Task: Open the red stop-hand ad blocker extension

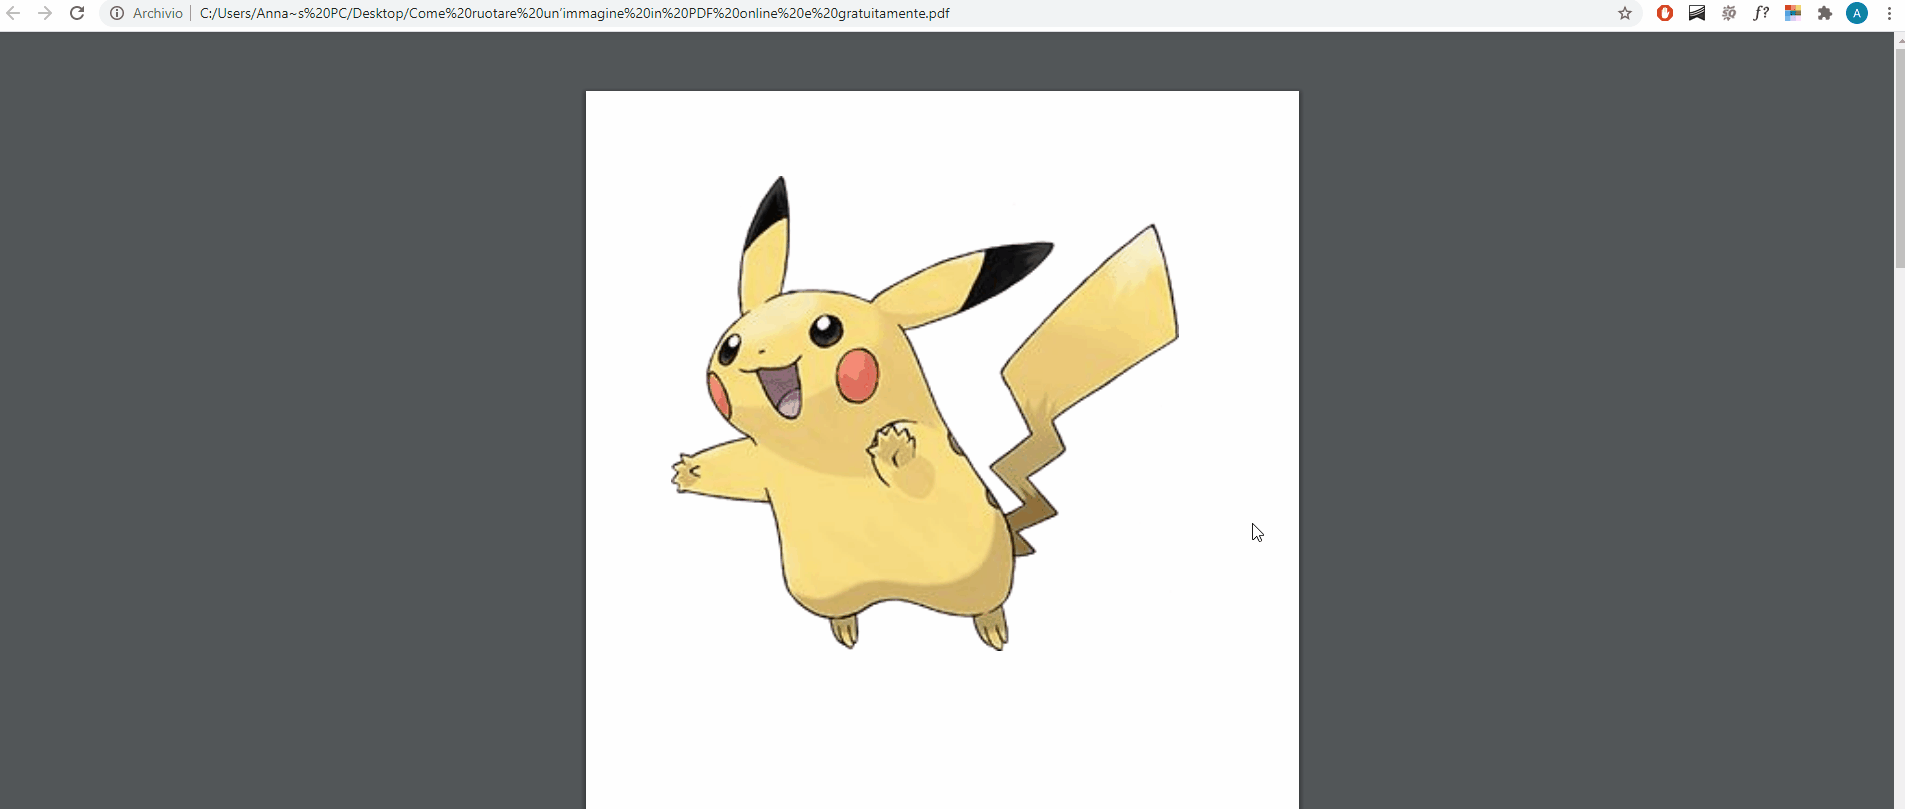Action: click(1665, 13)
